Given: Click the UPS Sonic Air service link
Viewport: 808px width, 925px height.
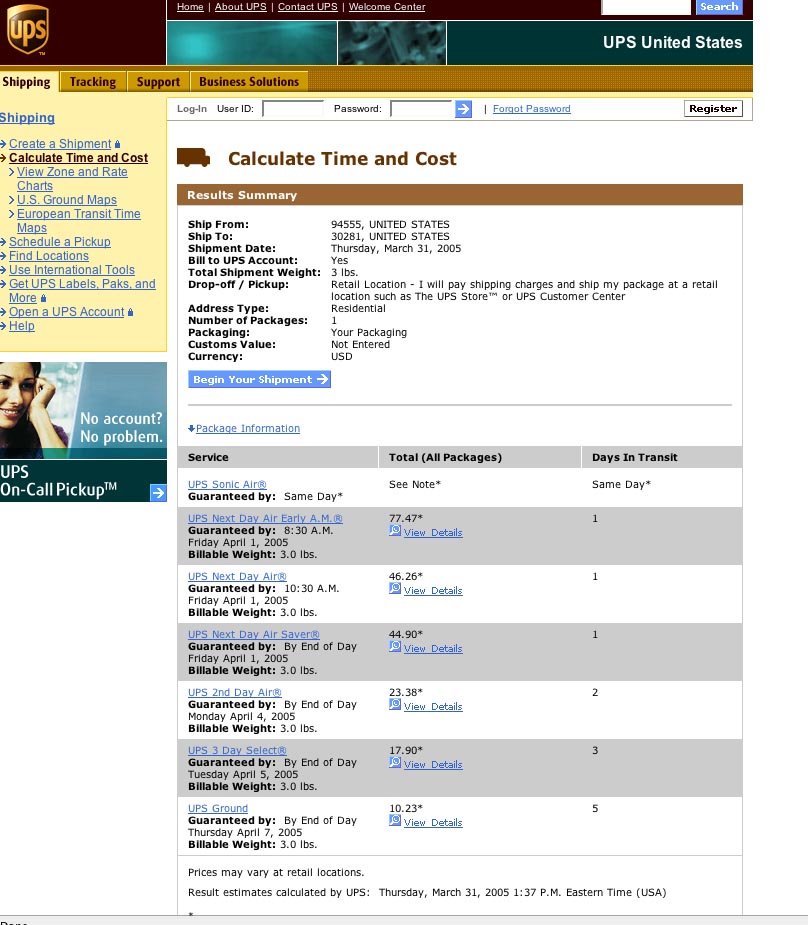Looking at the screenshot, I should [x=227, y=484].
